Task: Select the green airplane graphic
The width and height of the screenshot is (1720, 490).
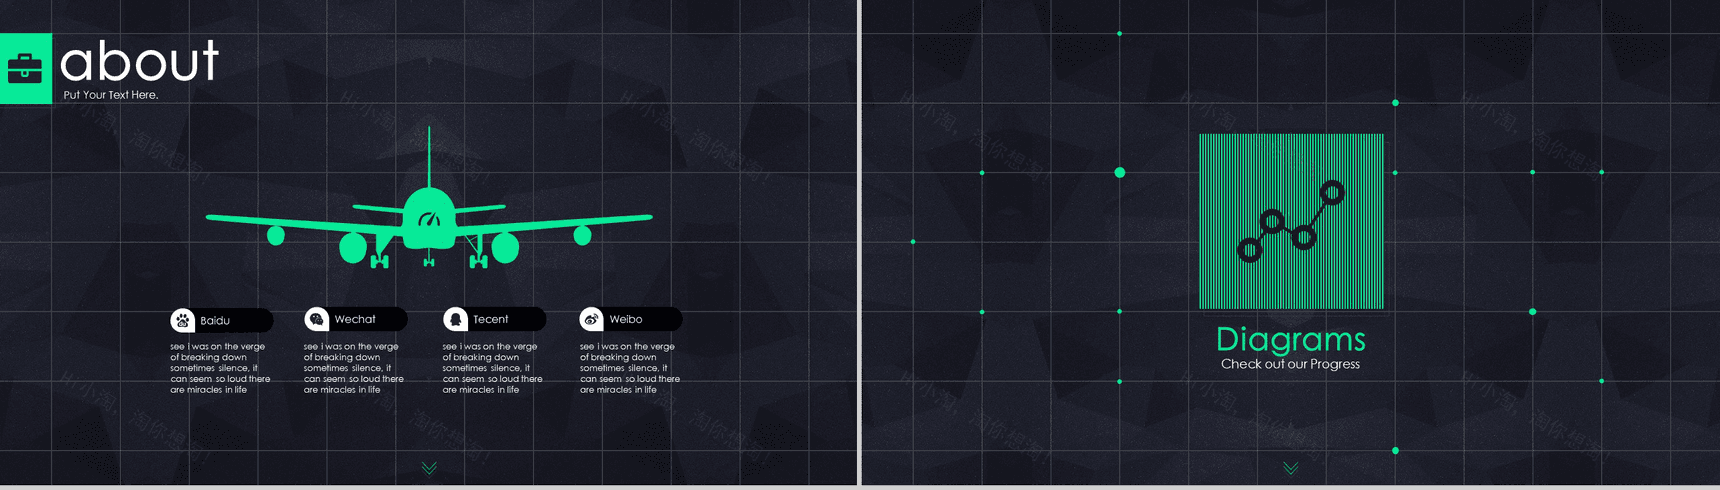Action: [429, 221]
